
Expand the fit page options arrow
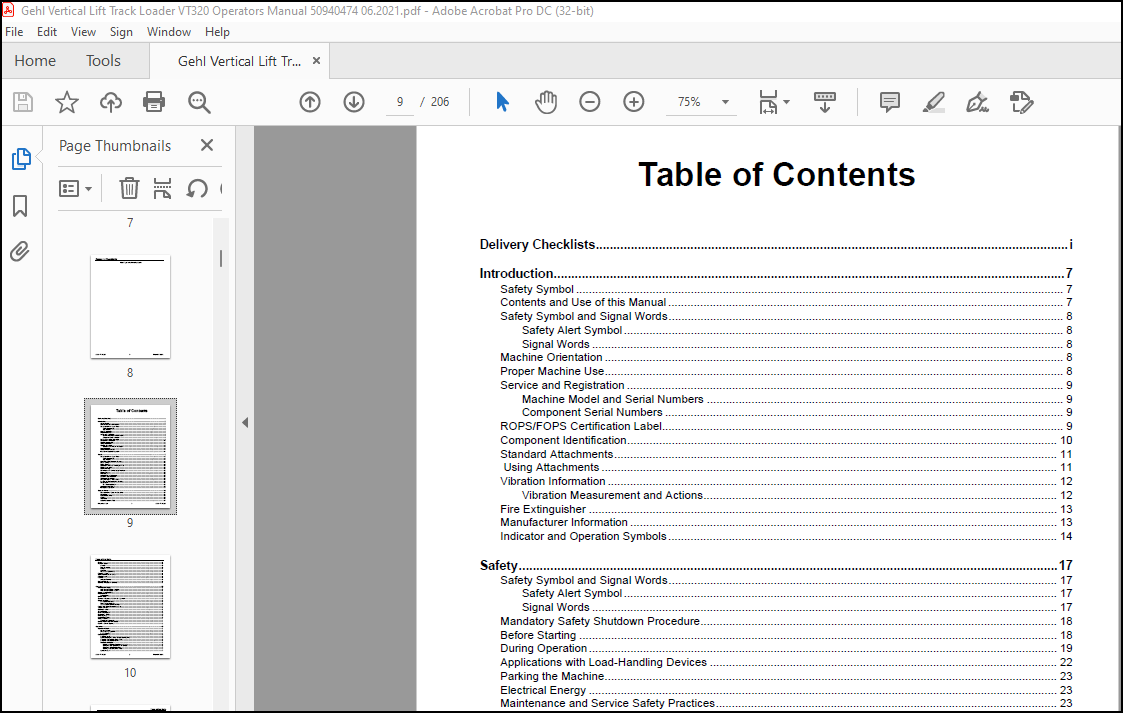[786, 102]
